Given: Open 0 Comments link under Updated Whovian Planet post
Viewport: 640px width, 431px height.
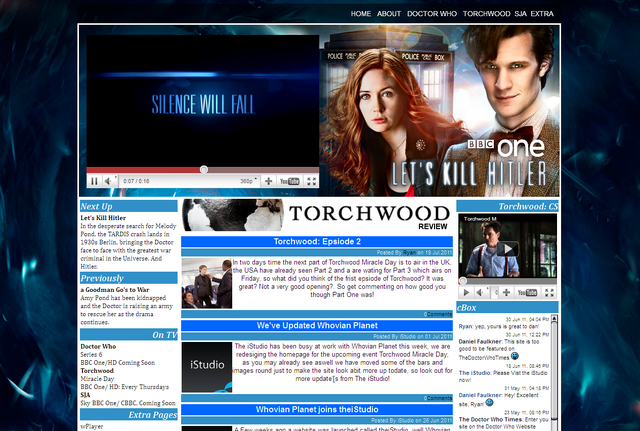Looking at the screenshot, I should pyautogui.click(x=438, y=398).
